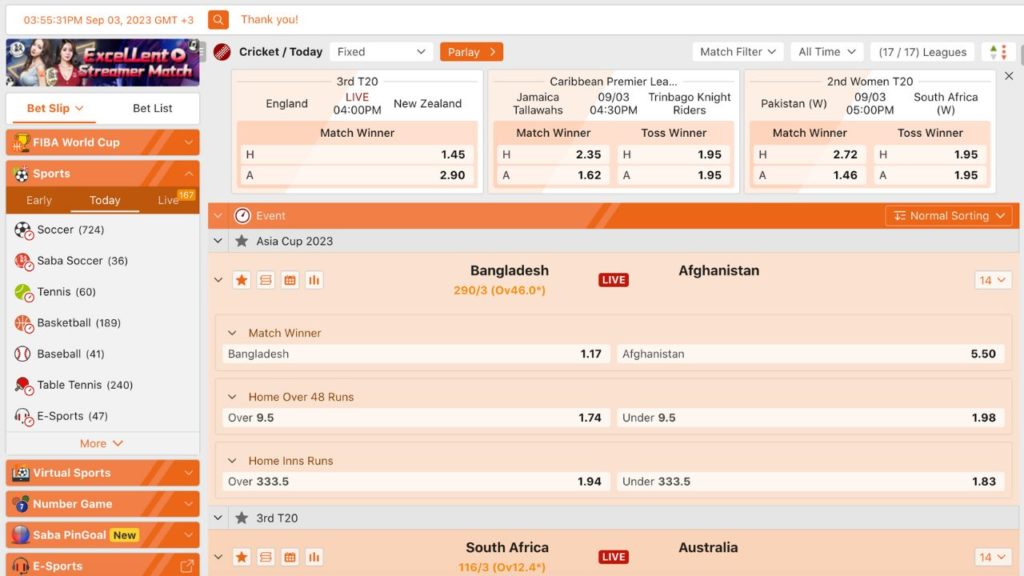Close the featured matches carousel
1024x576 pixels.
point(1009,76)
